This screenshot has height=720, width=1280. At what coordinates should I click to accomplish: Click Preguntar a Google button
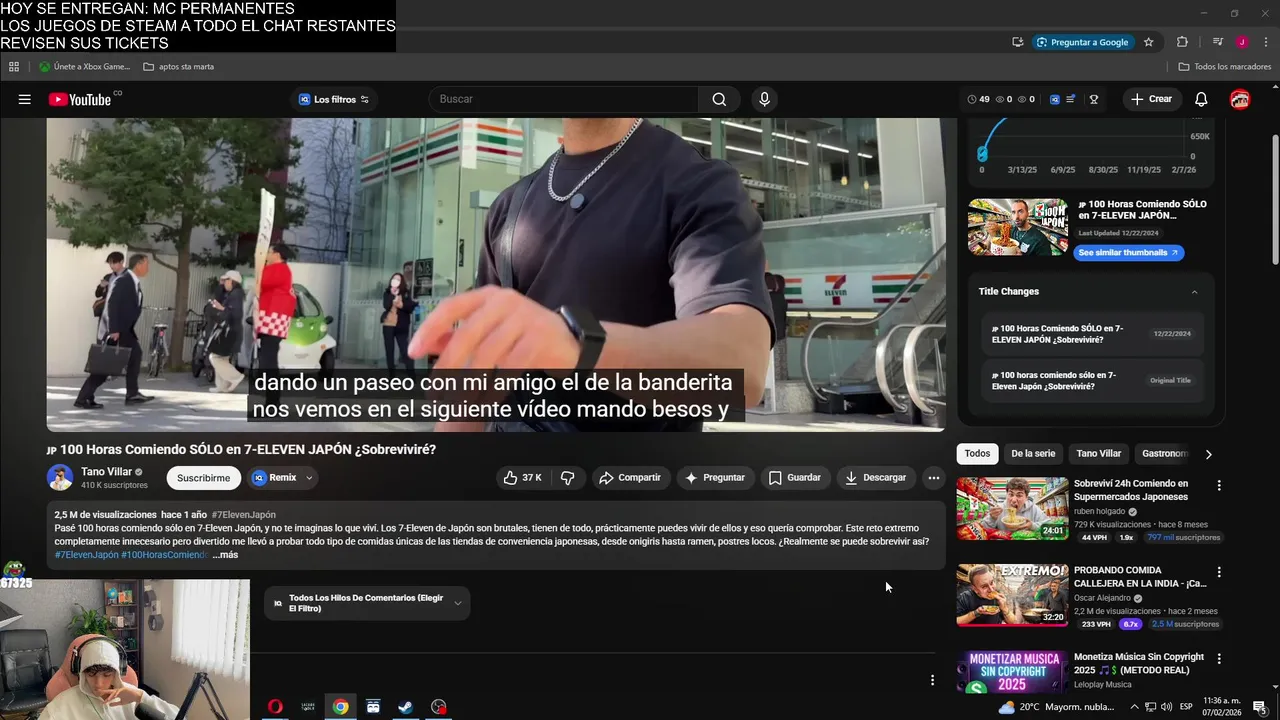click(1082, 42)
